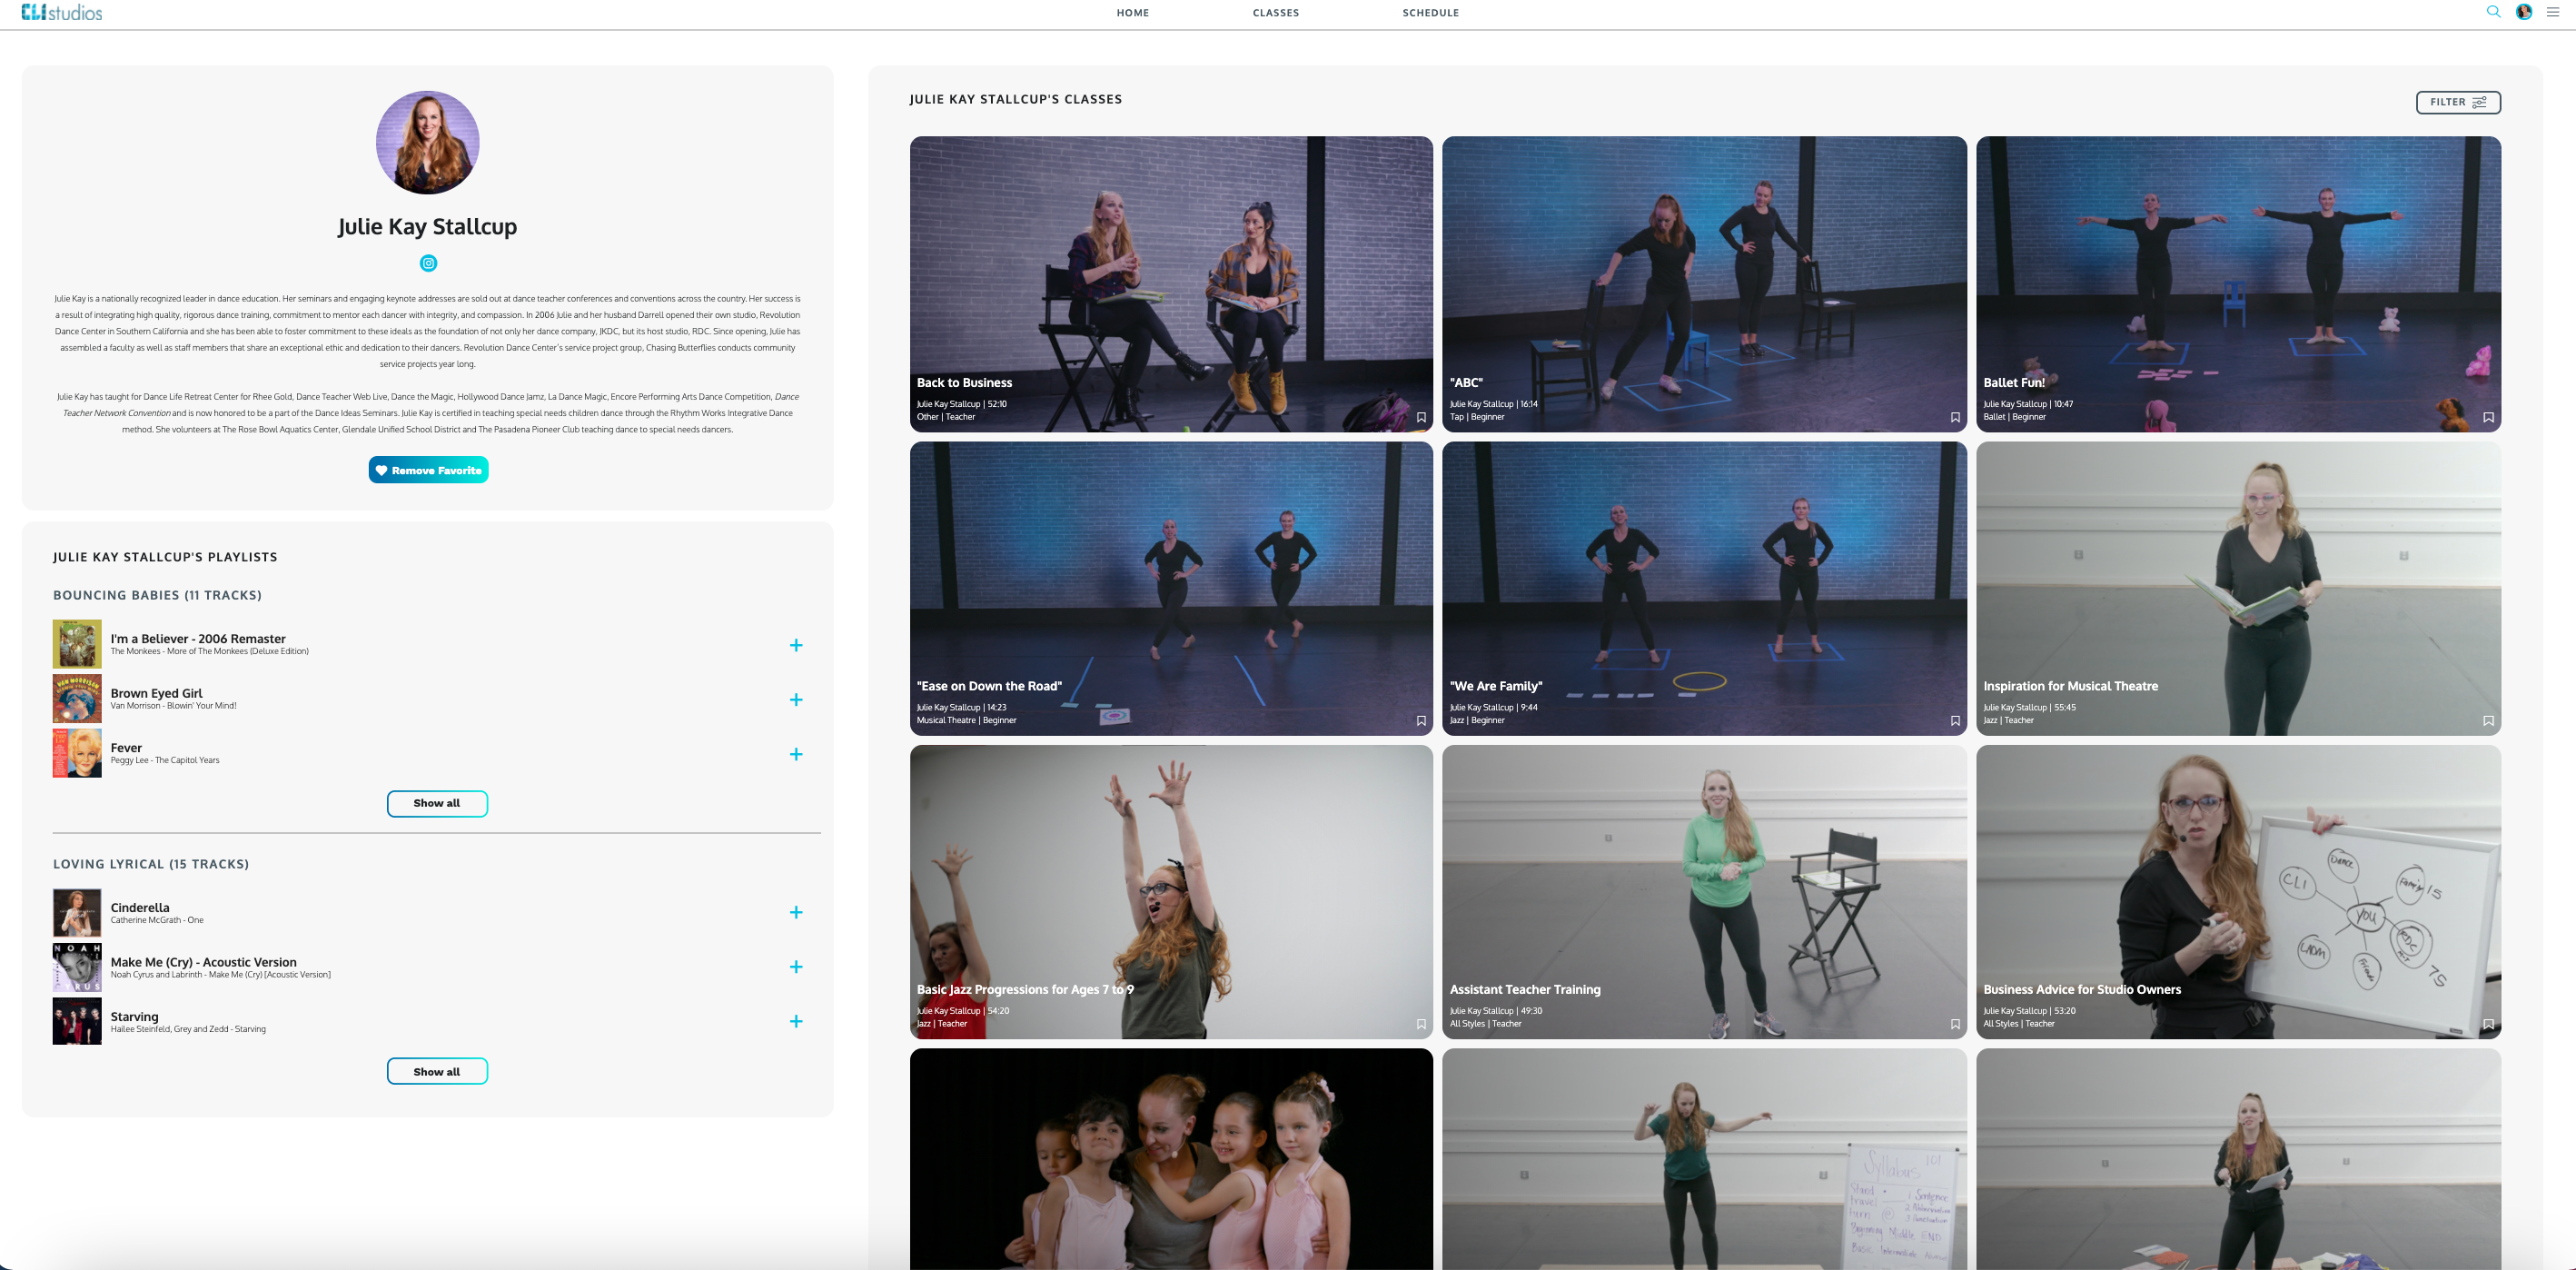Click the Starving album art
Screen dimensions: 2576x1270
[77, 1021]
